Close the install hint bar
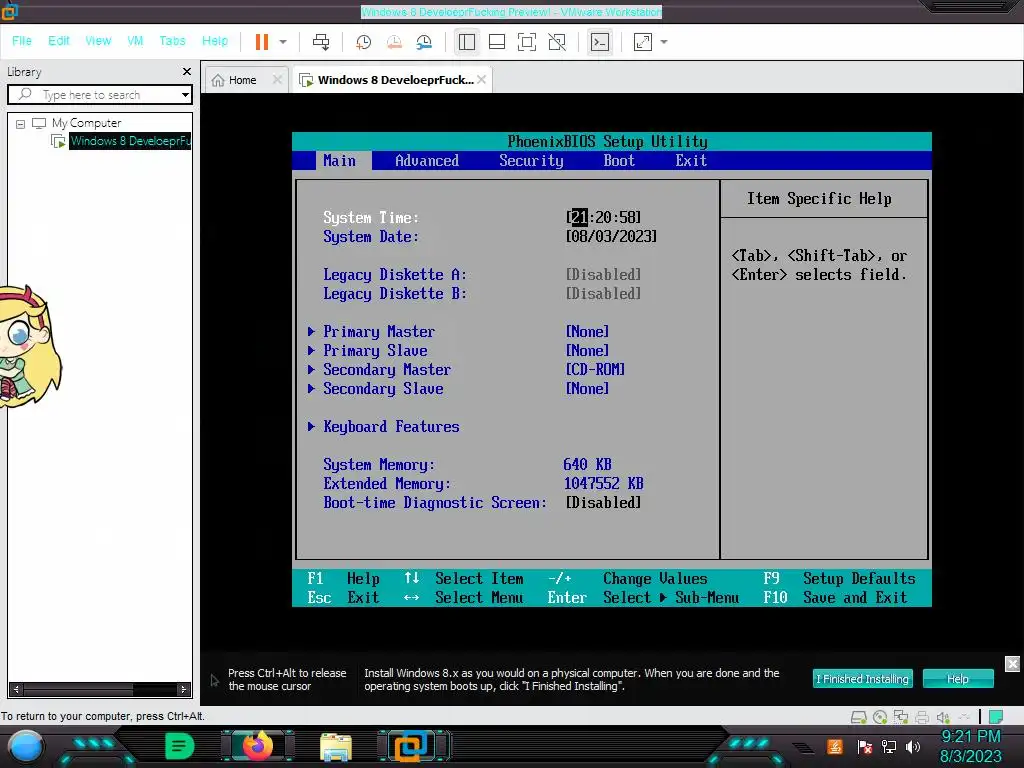This screenshot has height=768, width=1024. 1012,664
